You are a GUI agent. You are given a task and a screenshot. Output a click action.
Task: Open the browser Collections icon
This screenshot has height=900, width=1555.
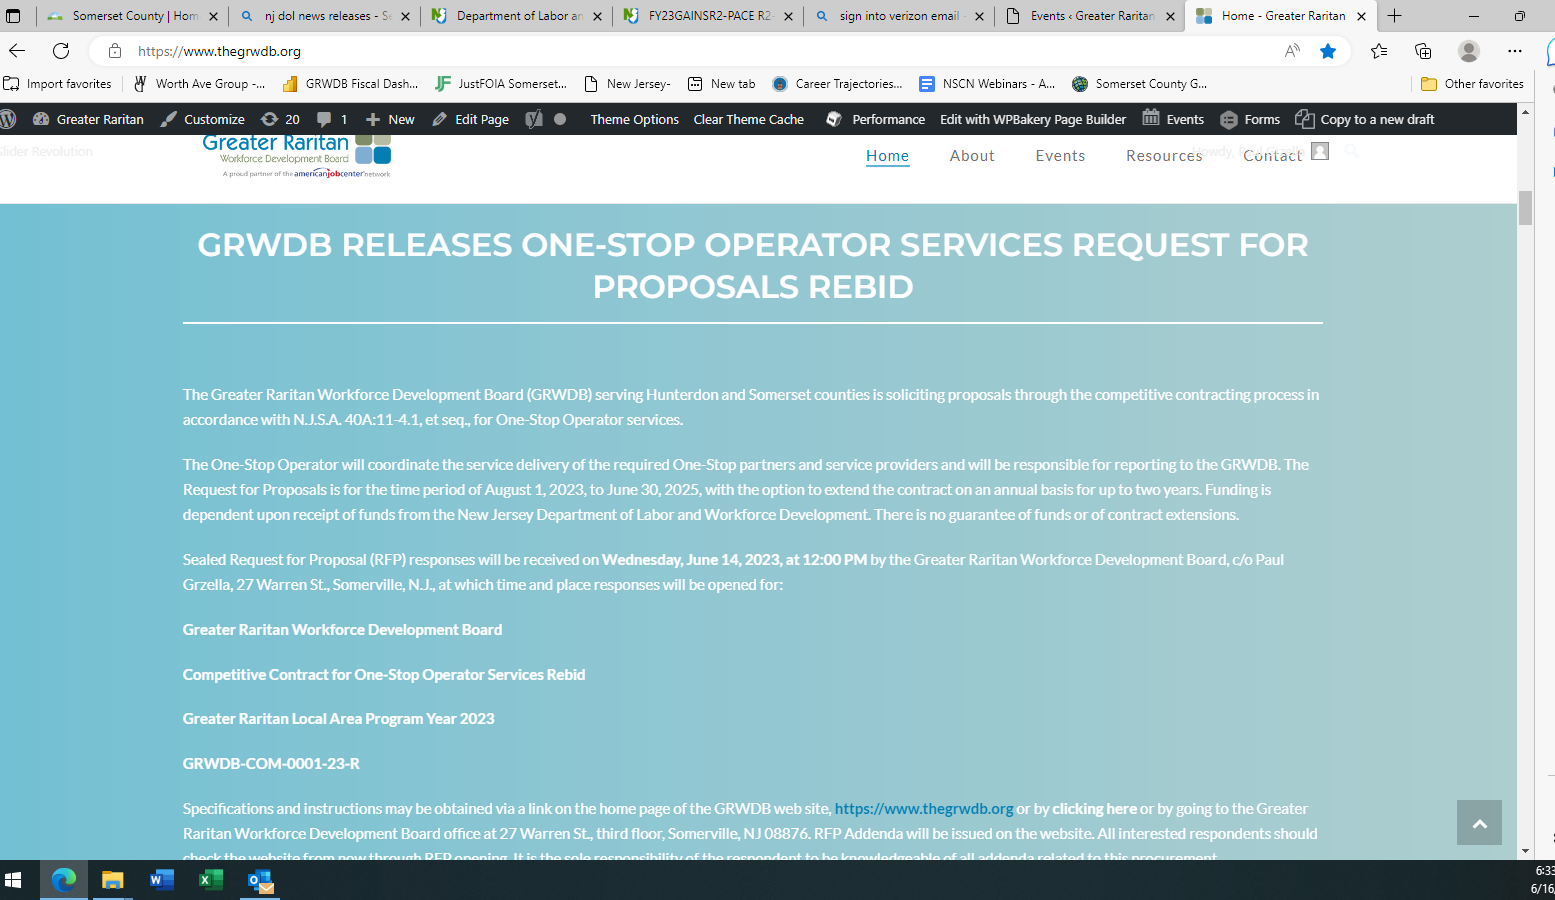[x=1423, y=51]
